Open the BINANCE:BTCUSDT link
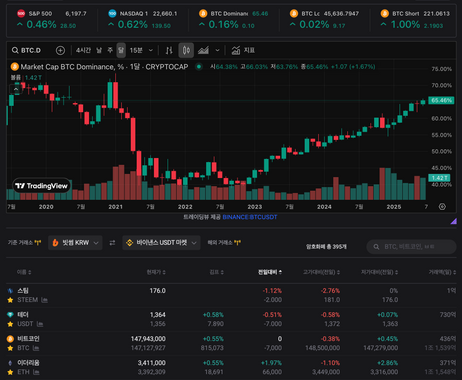Screen dimensions: 462x380 click(x=250, y=217)
